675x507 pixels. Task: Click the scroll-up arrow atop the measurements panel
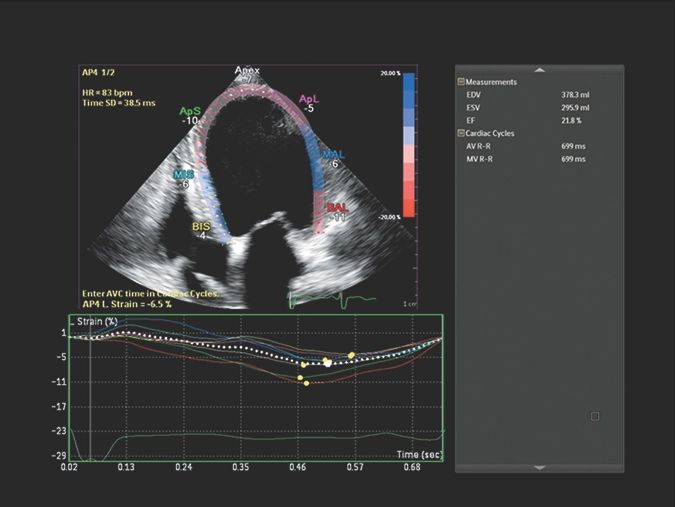click(x=539, y=69)
